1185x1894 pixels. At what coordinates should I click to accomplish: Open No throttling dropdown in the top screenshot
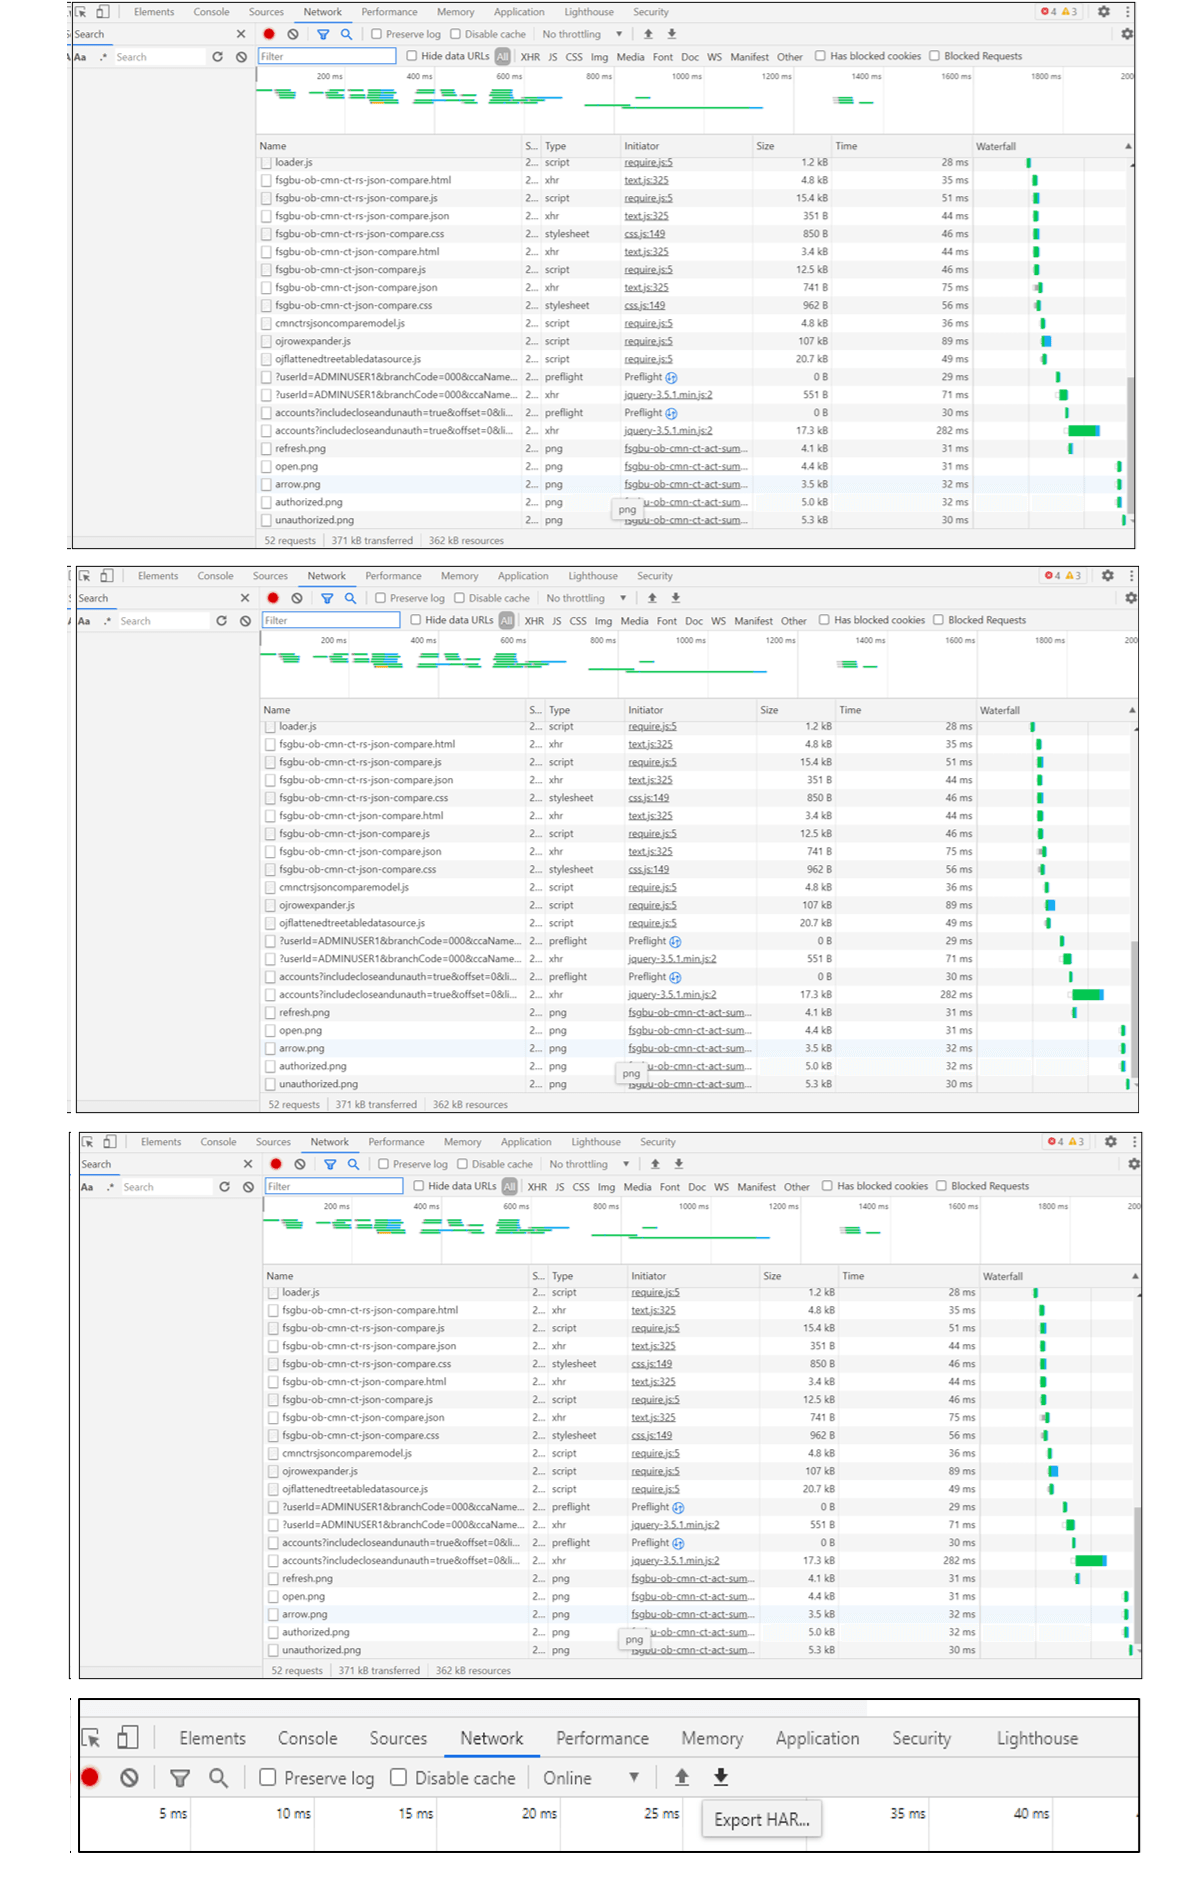coord(583,34)
